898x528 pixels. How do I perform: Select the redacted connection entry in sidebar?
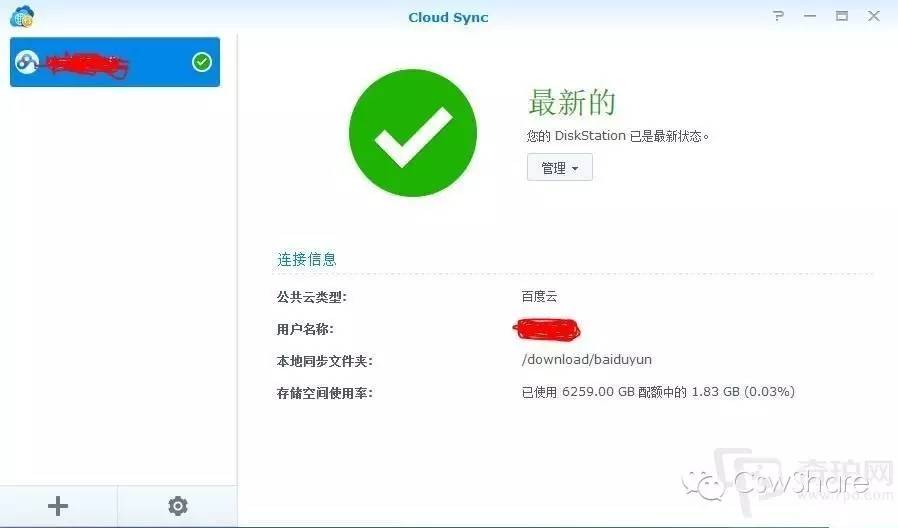(x=115, y=62)
